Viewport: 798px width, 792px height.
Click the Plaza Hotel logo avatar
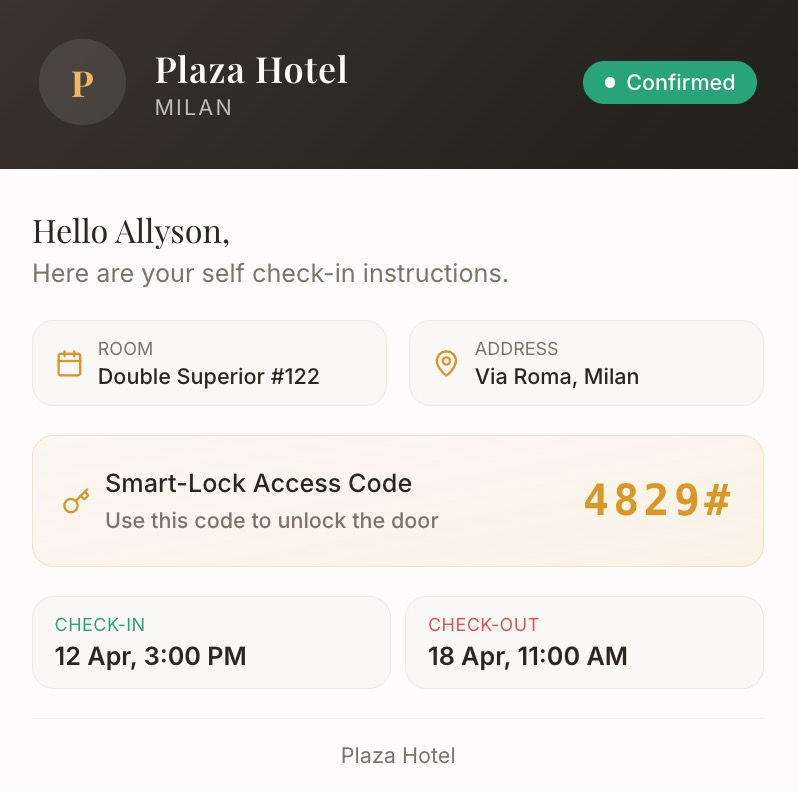[82, 82]
